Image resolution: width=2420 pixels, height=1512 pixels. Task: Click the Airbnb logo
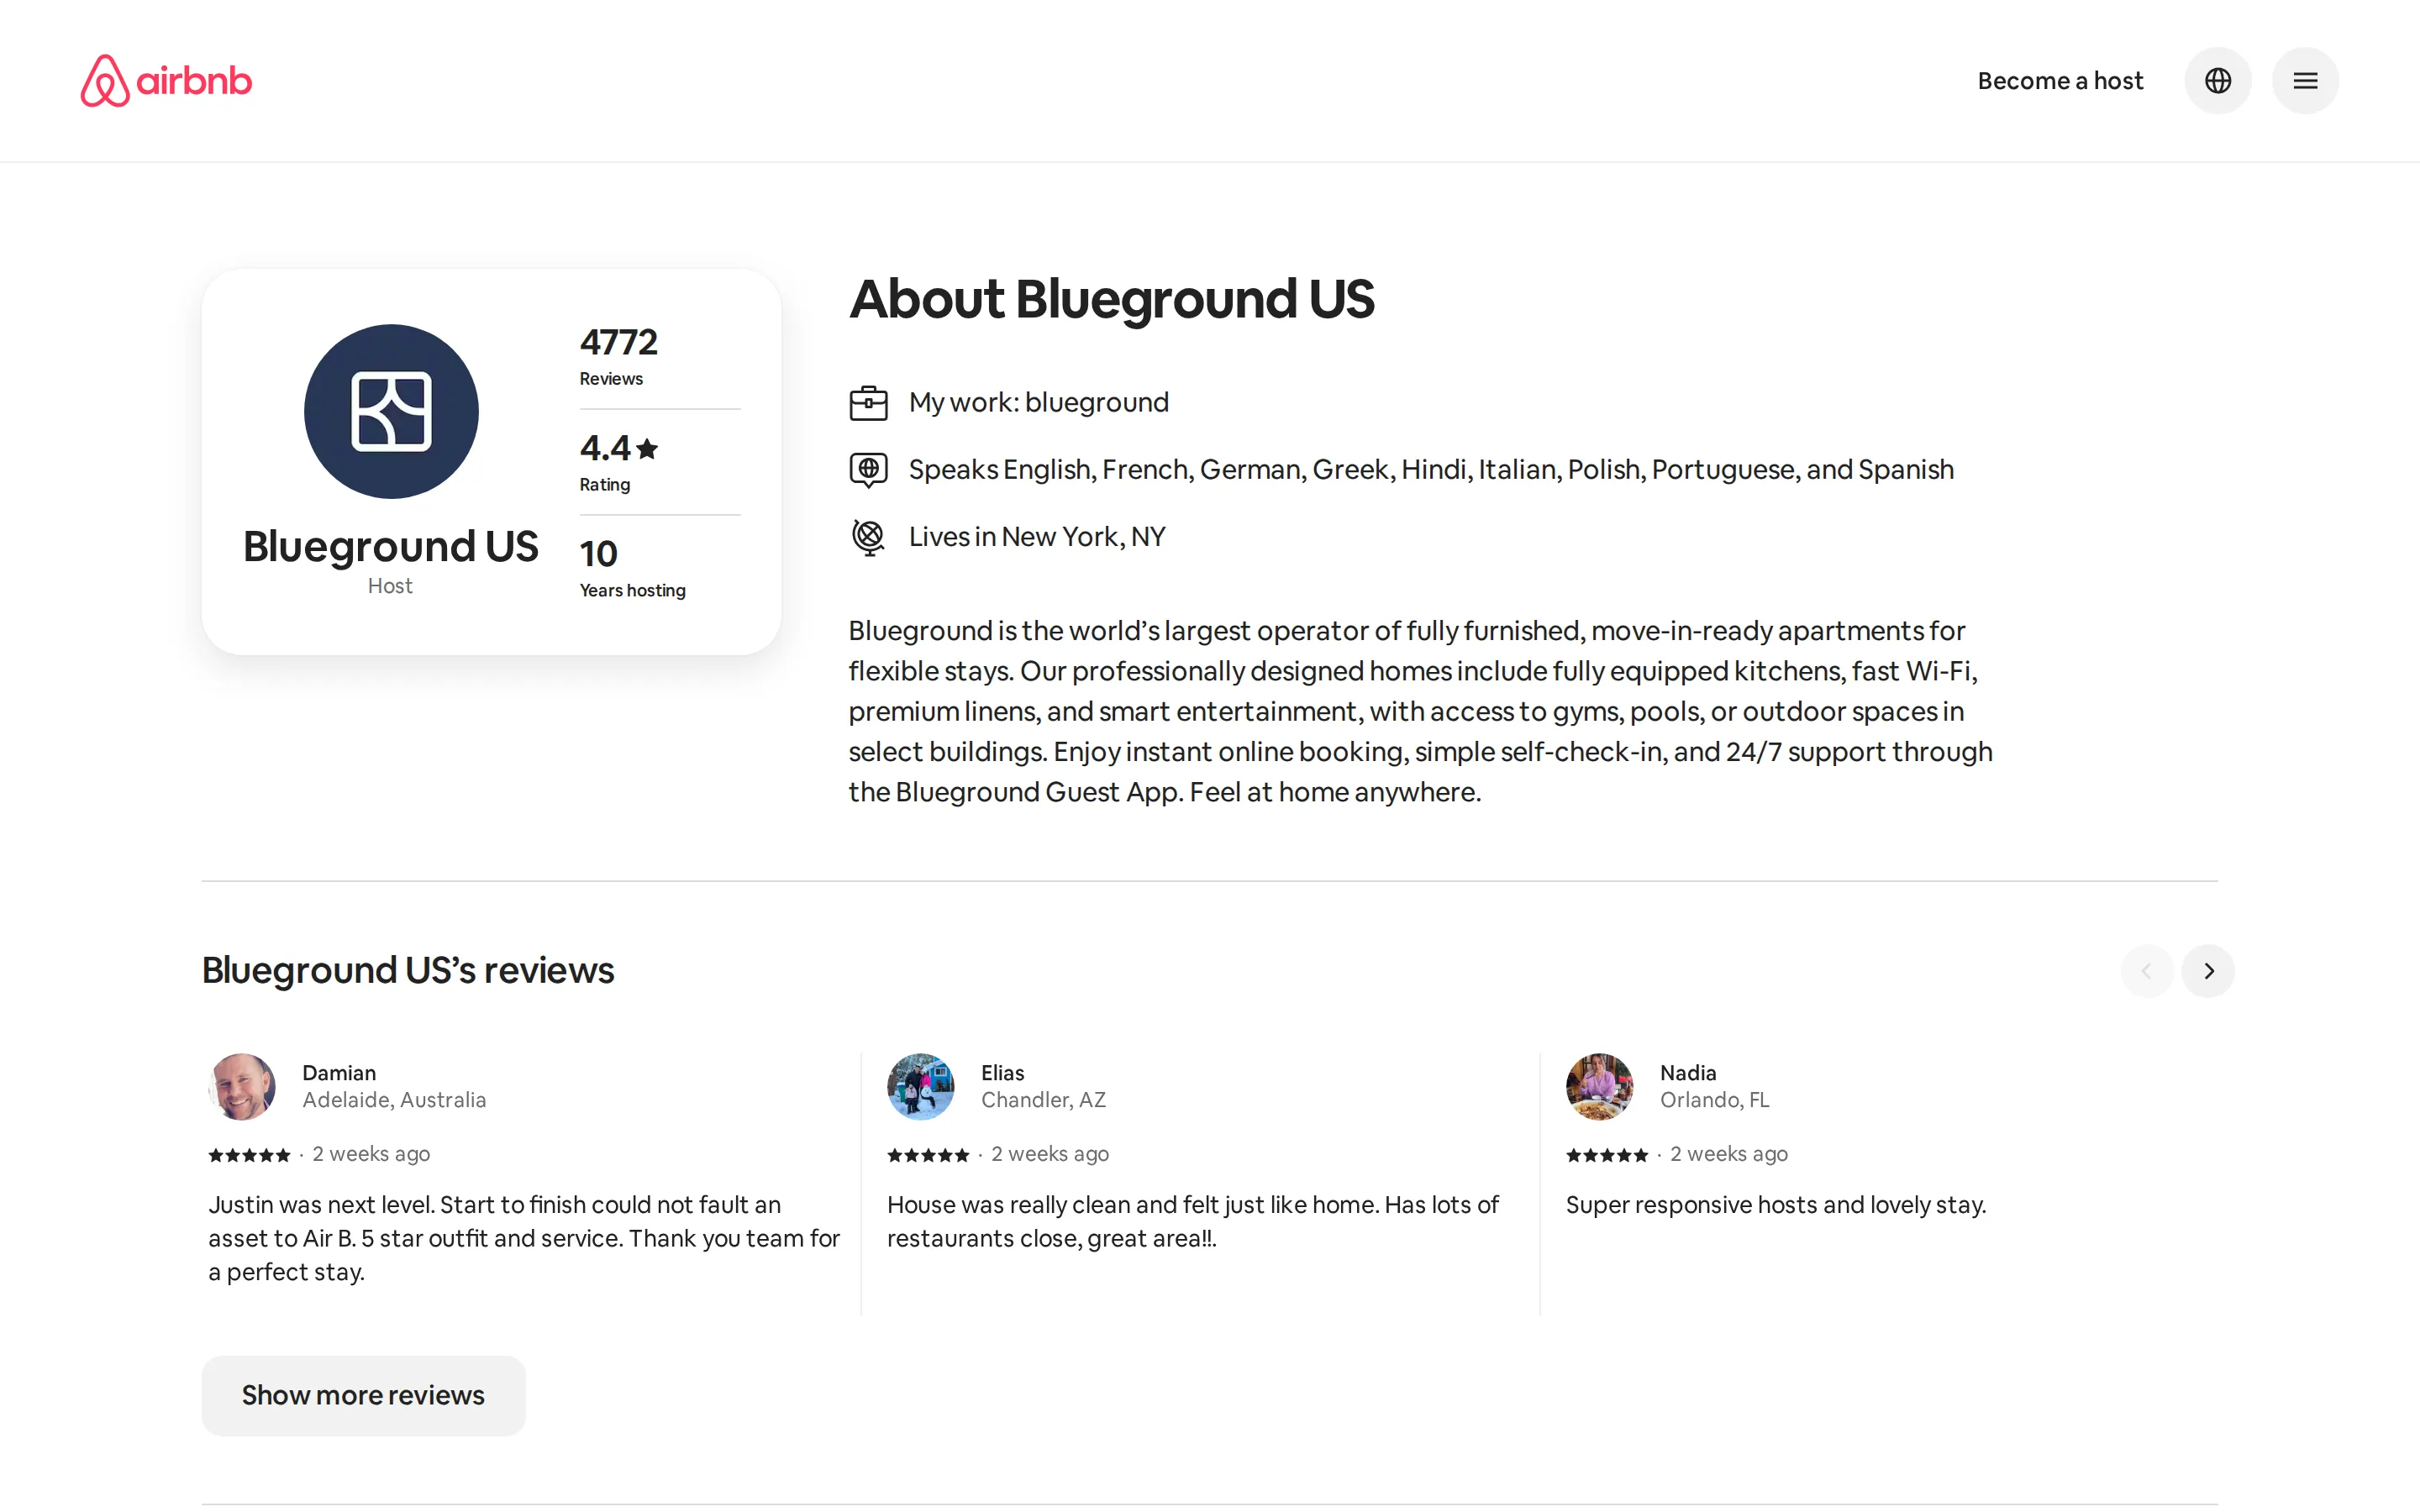pos(166,80)
